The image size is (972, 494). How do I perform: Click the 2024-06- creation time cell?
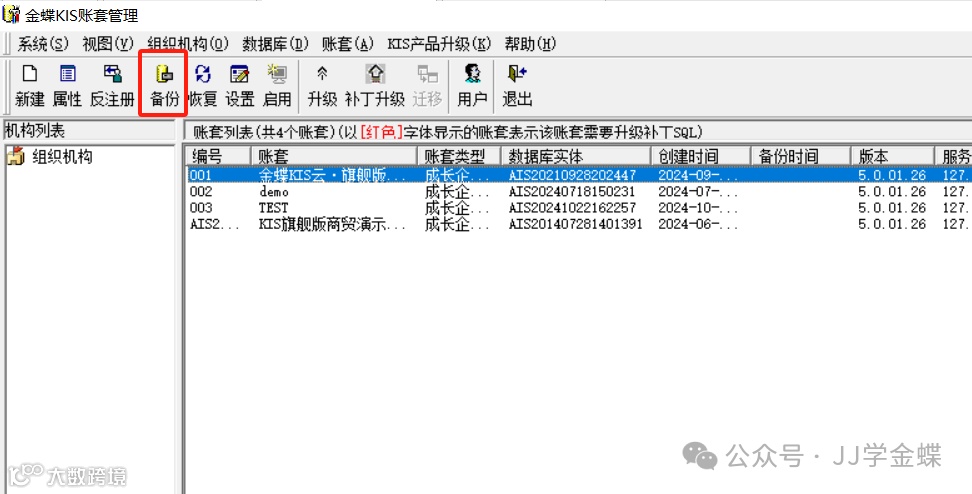click(698, 224)
